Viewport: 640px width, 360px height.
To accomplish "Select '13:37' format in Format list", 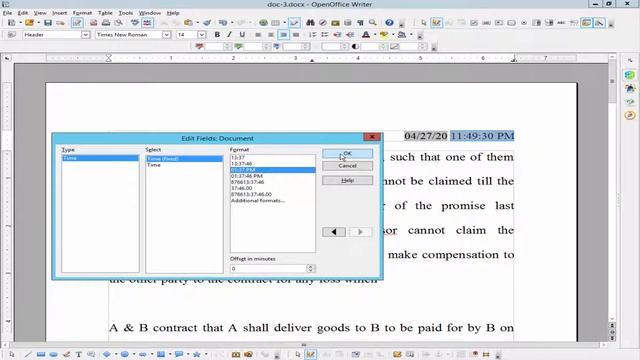I will pos(238,157).
